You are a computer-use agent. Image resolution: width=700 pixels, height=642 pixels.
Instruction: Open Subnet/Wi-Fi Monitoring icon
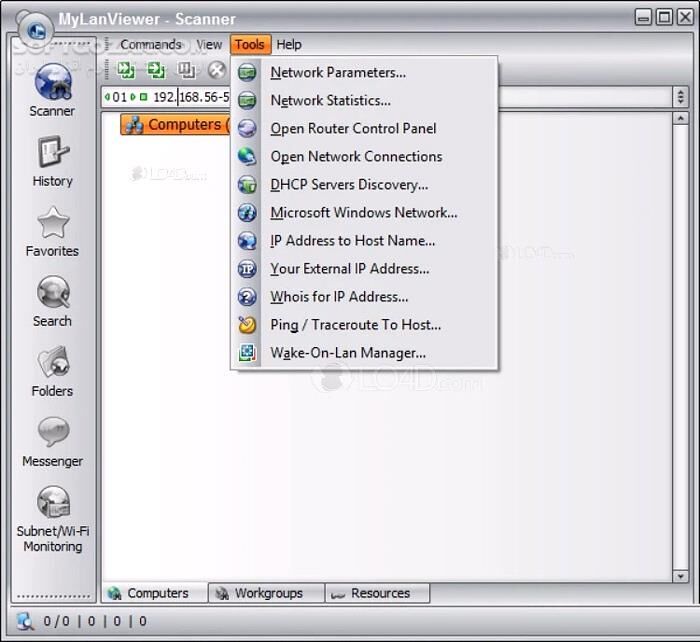[53, 501]
